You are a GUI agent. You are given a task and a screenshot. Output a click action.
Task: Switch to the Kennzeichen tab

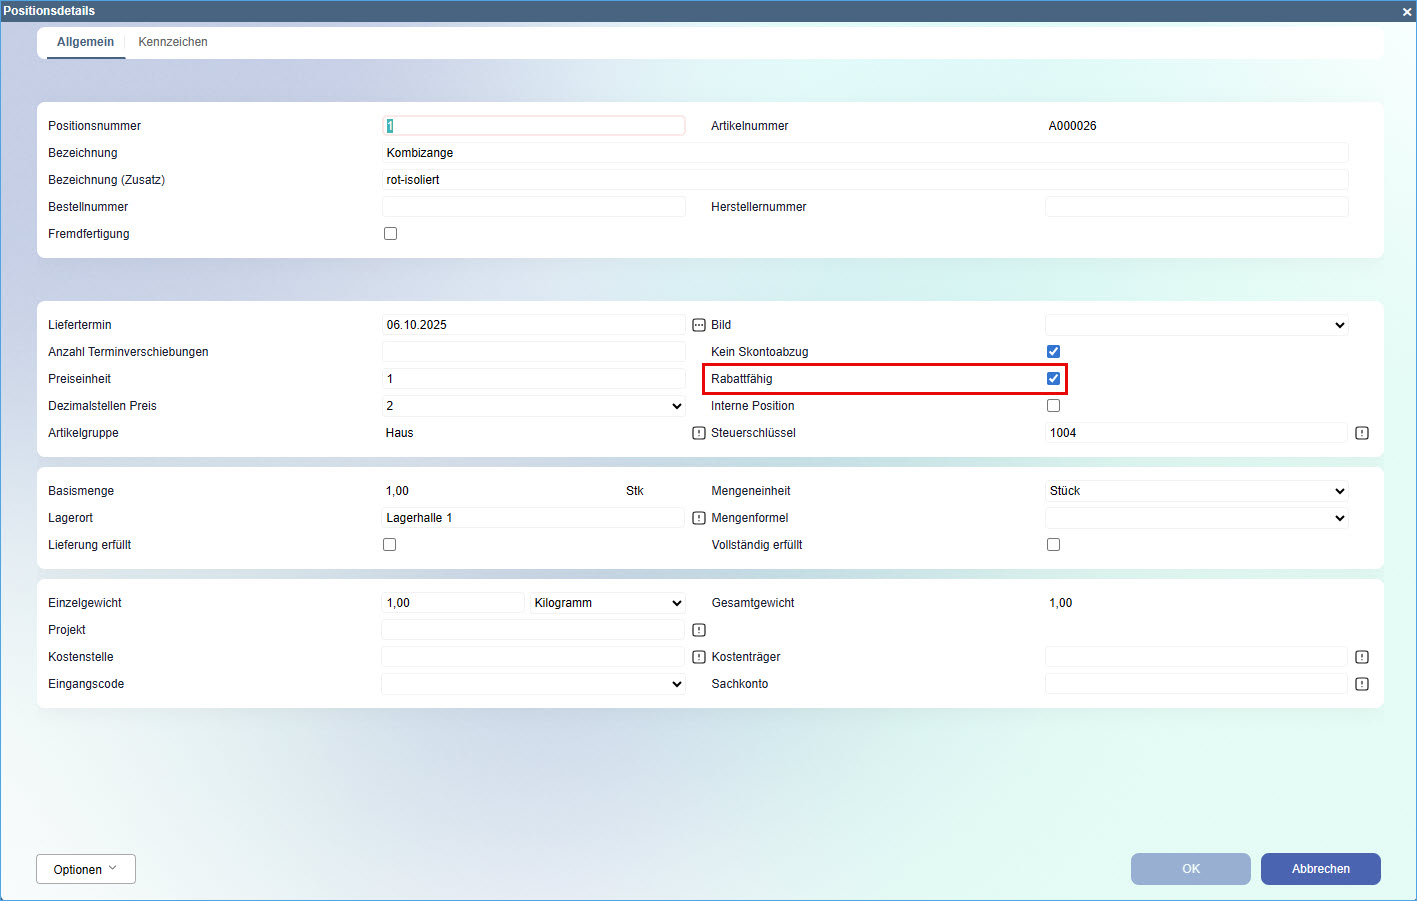(173, 42)
